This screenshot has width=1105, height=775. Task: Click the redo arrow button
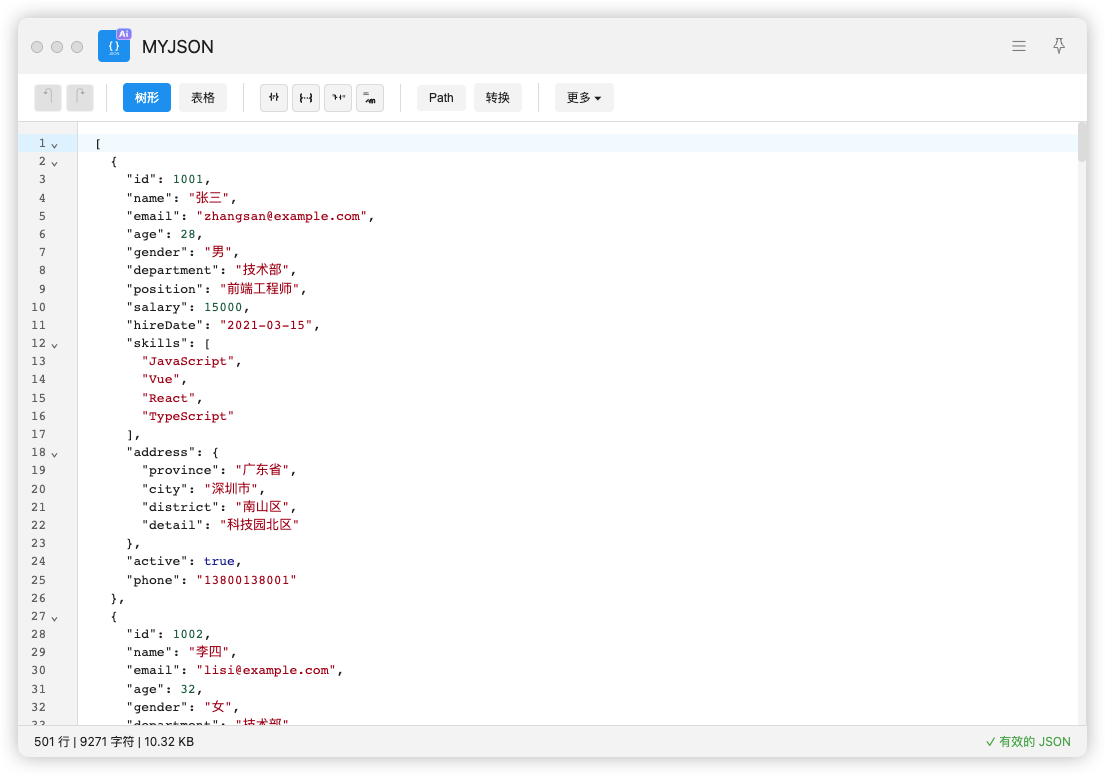[x=80, y=97]
